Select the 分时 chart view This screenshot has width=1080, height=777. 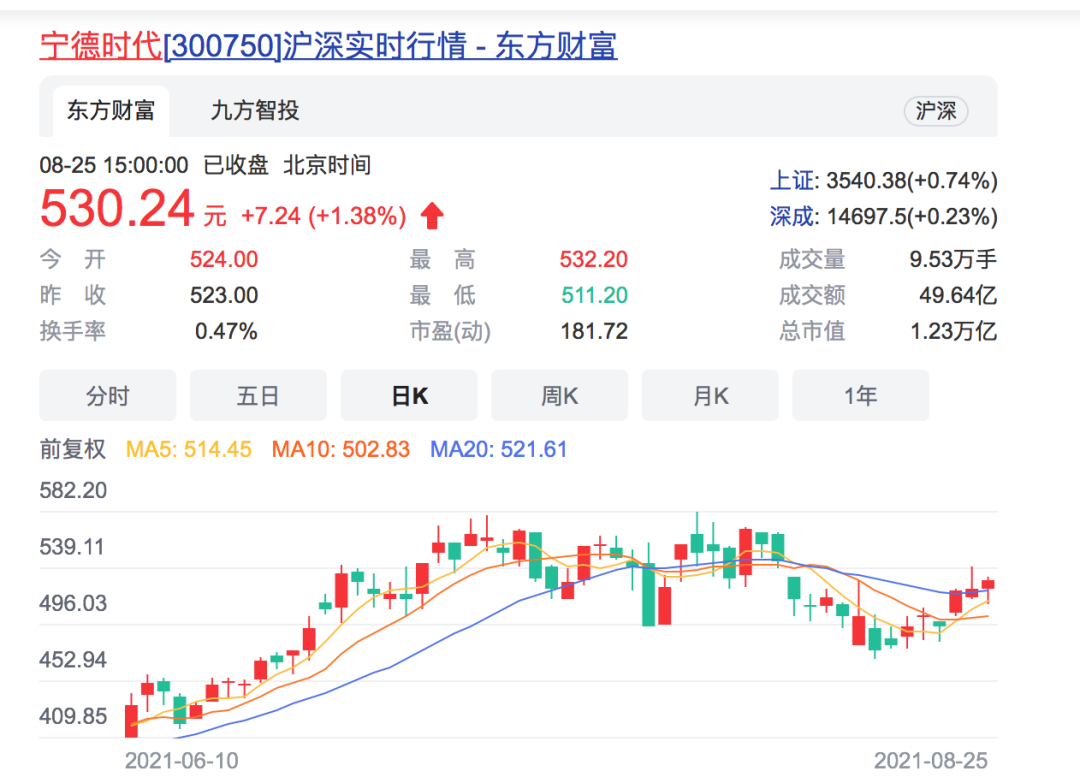[x=107, y=396]
